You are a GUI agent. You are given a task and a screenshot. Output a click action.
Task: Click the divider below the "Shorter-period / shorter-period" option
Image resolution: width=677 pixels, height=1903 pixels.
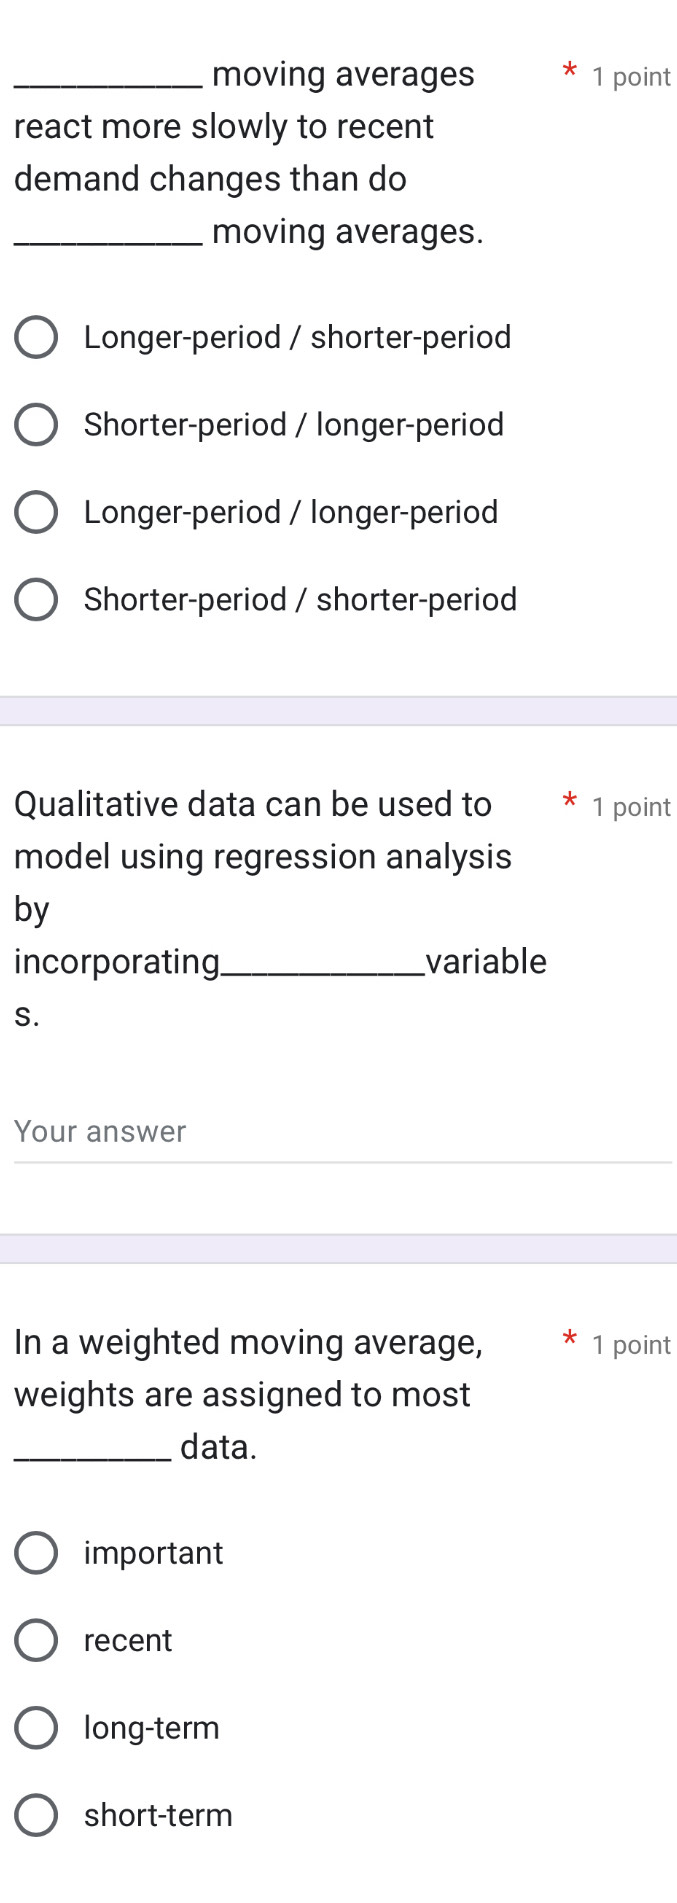point(338,711)
